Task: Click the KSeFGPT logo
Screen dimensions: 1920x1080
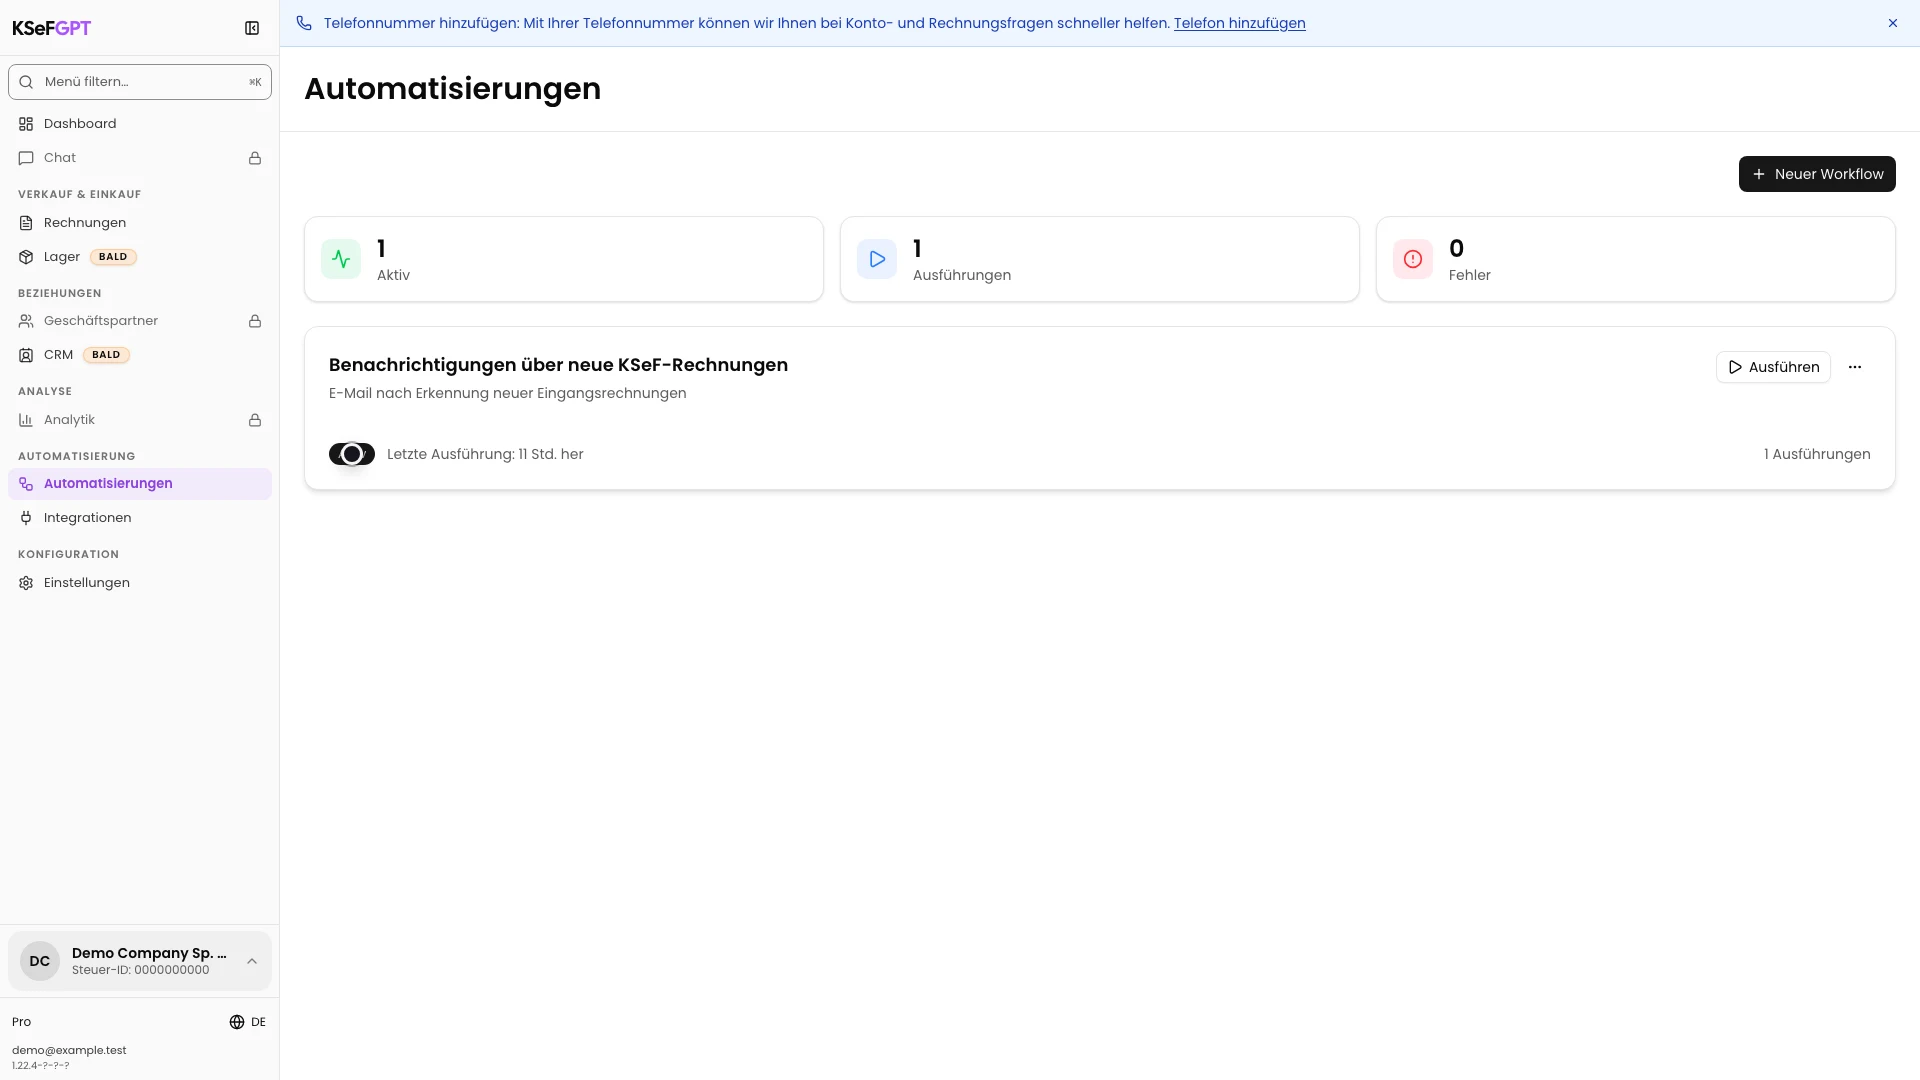Action: coord(51,28)
